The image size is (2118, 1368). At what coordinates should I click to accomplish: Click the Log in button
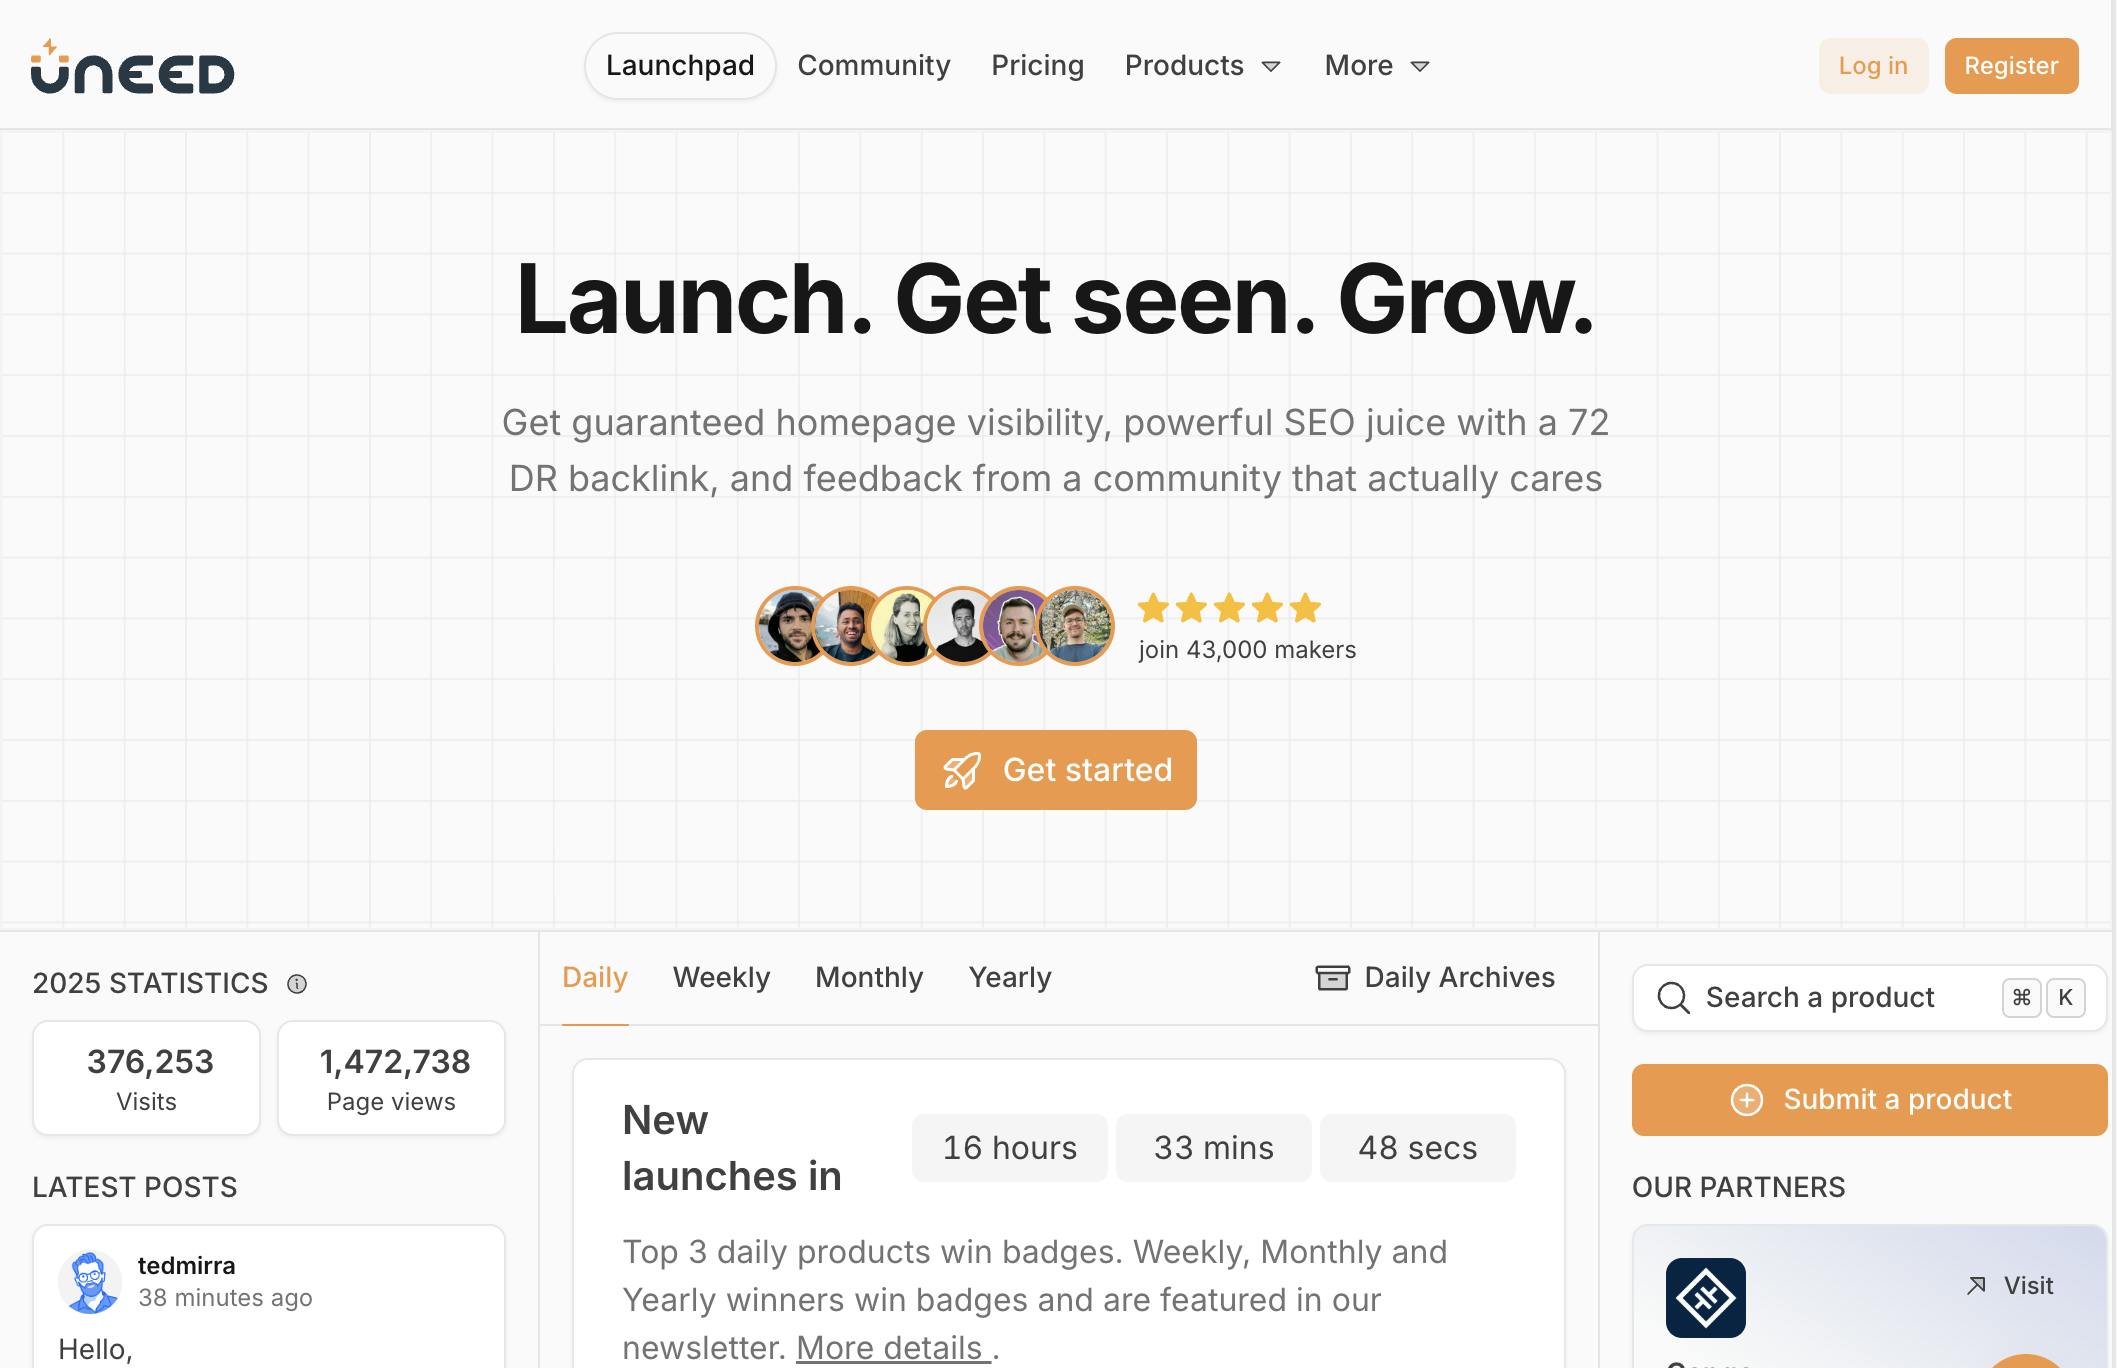point(1872,65)
